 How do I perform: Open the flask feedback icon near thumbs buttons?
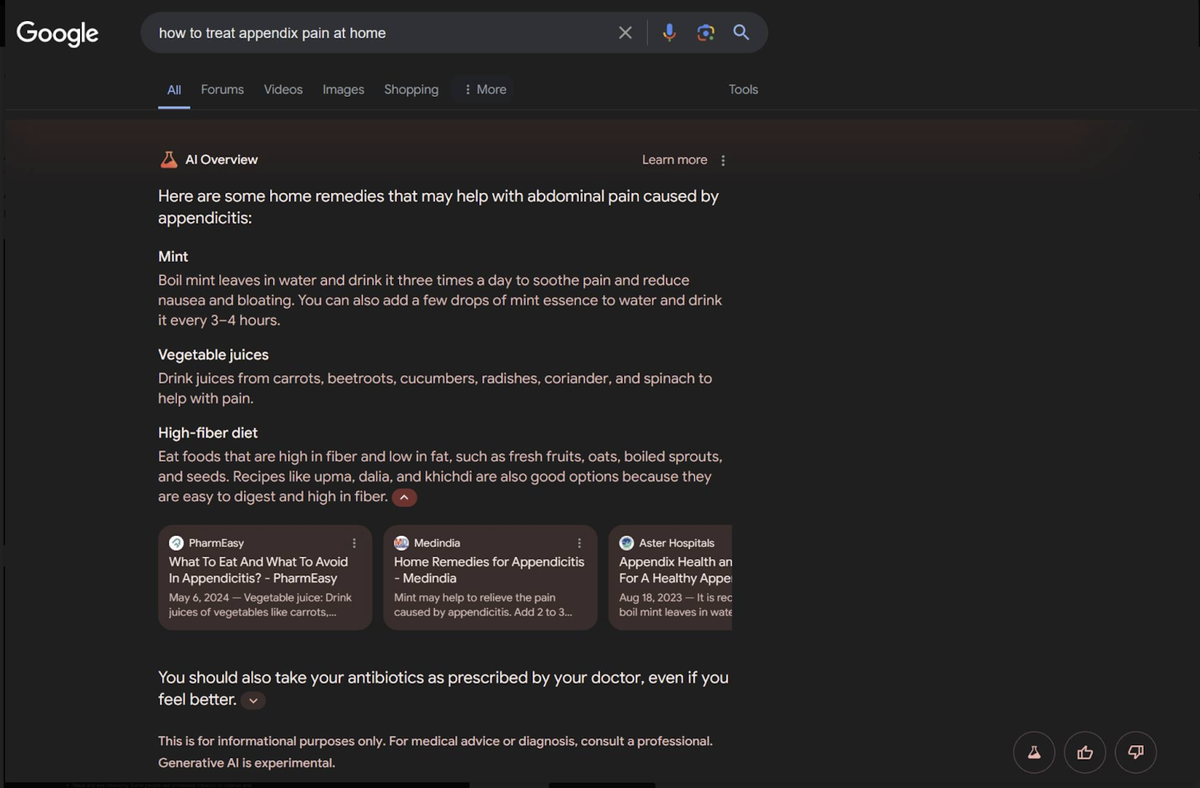click(1033, 752)
